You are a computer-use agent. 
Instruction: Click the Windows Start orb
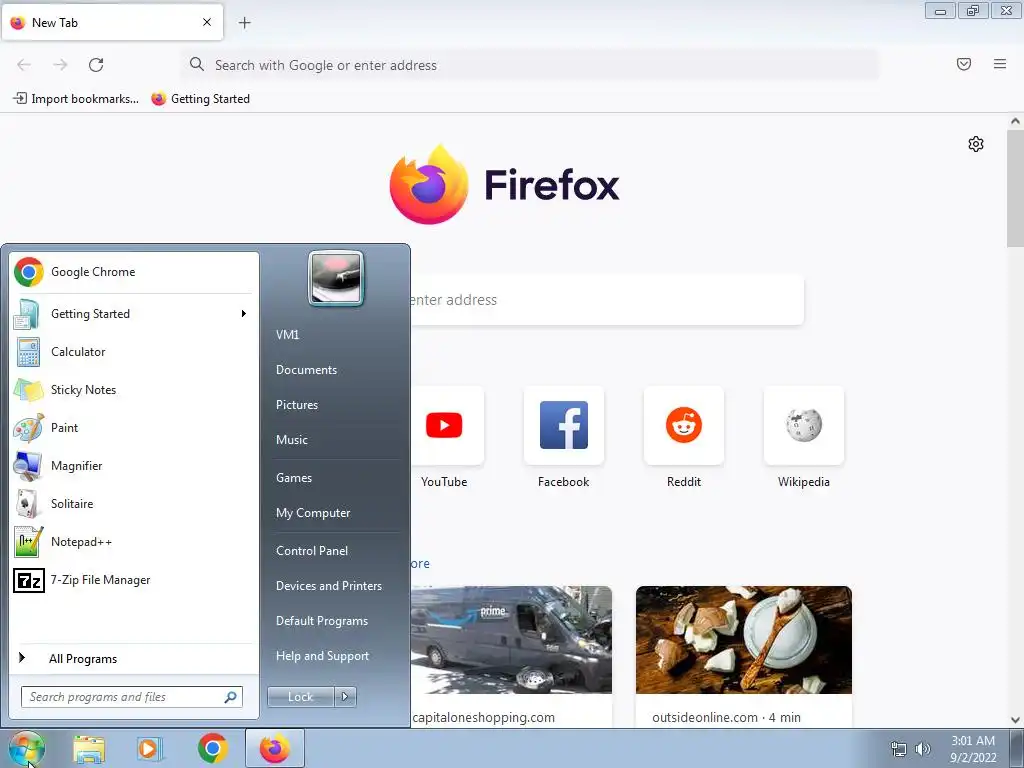(27, 748)
